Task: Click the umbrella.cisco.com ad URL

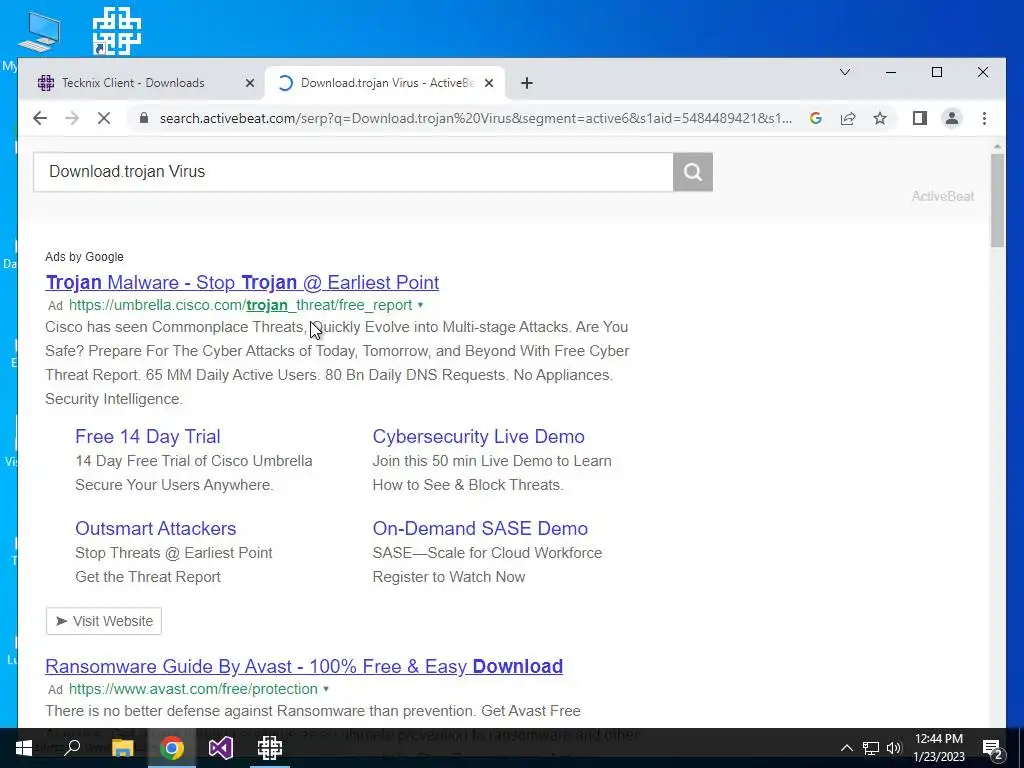Action: pos(240,305)
